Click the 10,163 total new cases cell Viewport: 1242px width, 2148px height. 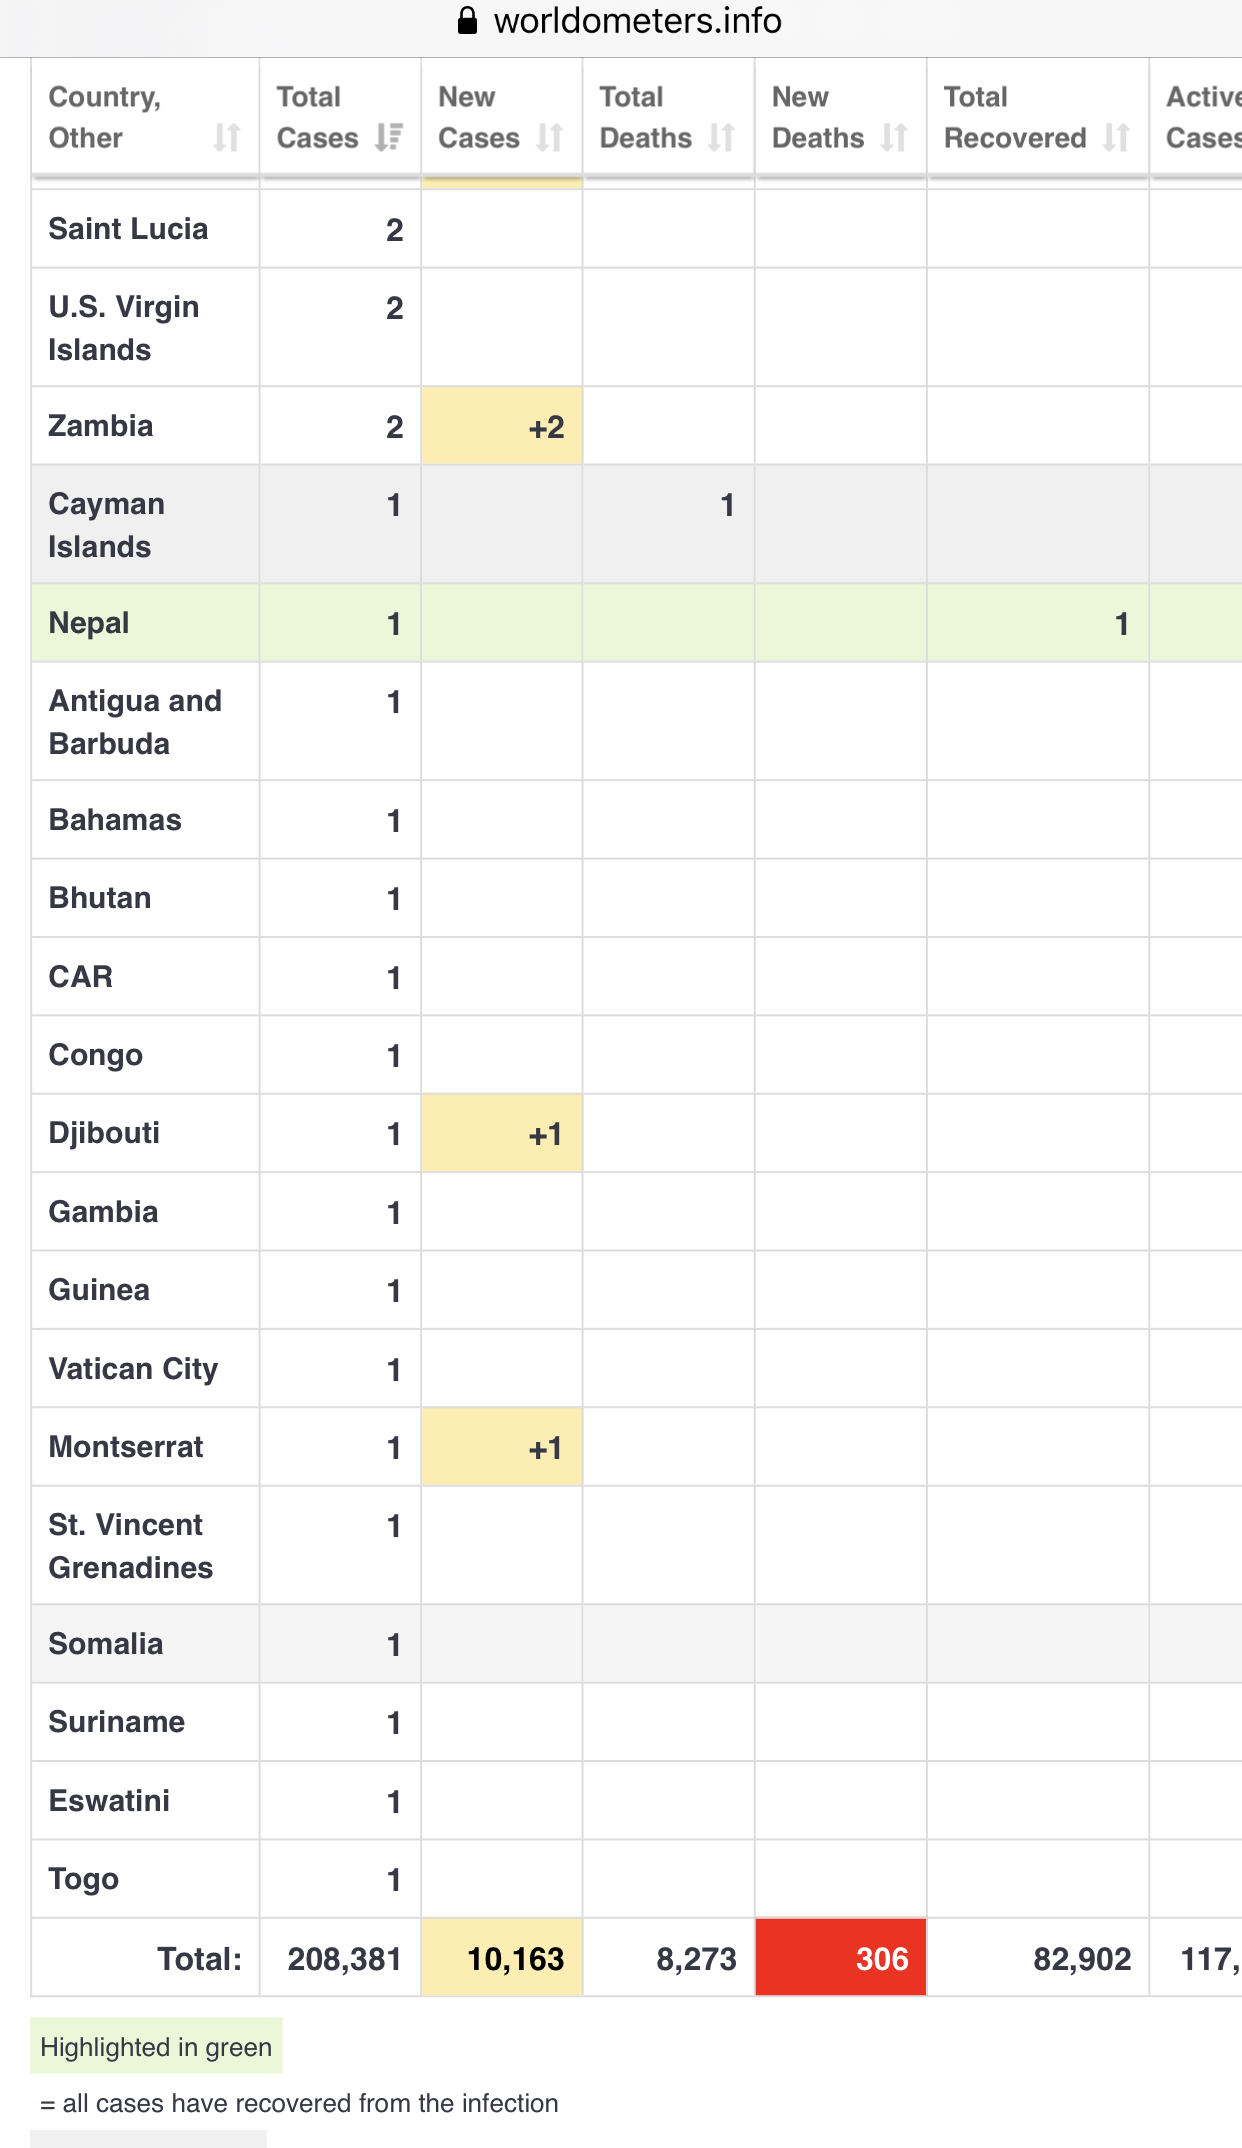502,1957
